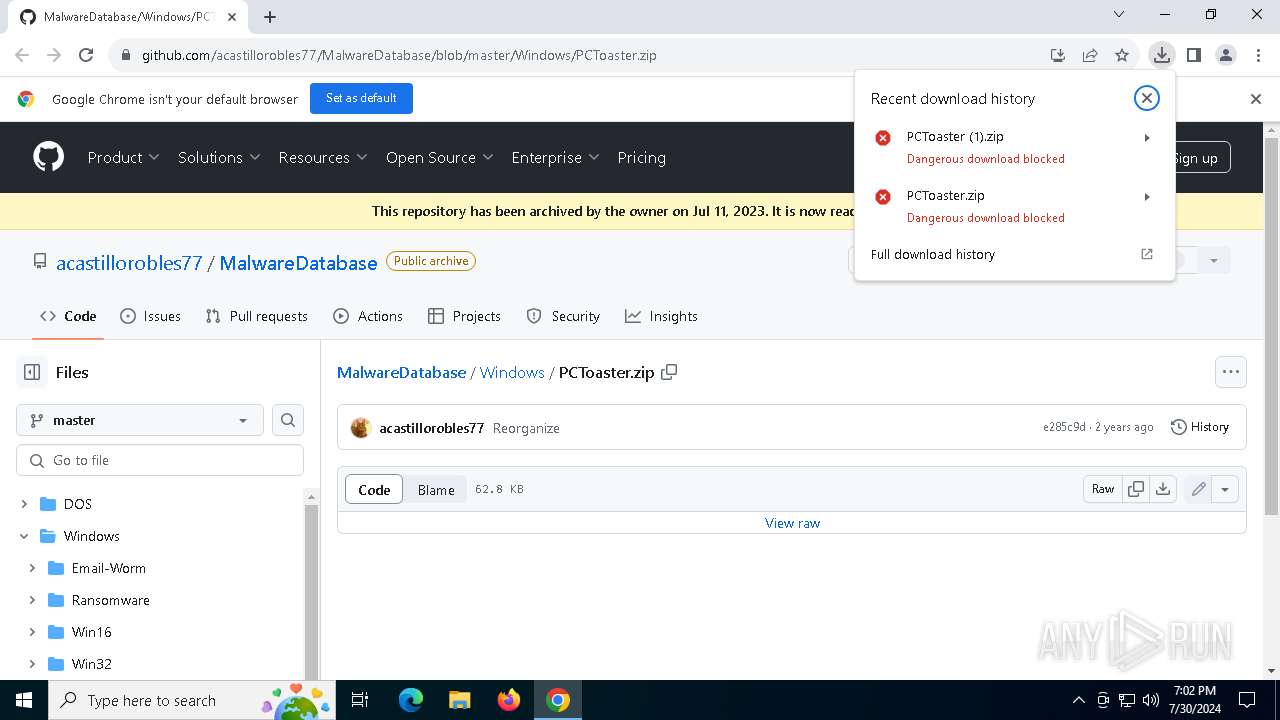Click Full download history
This screenshot has width=1280, height=720.
pyautogui.click(x=933, y=254)
